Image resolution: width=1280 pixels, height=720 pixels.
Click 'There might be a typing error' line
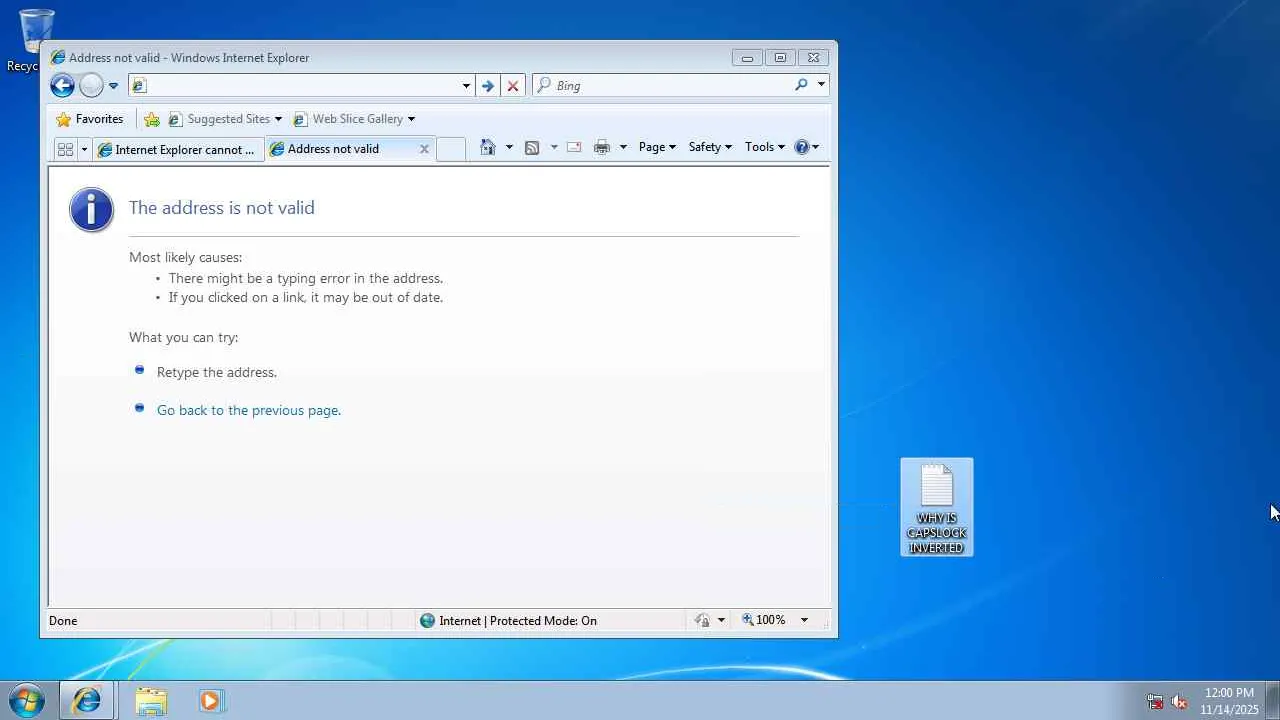pos(306,278)
